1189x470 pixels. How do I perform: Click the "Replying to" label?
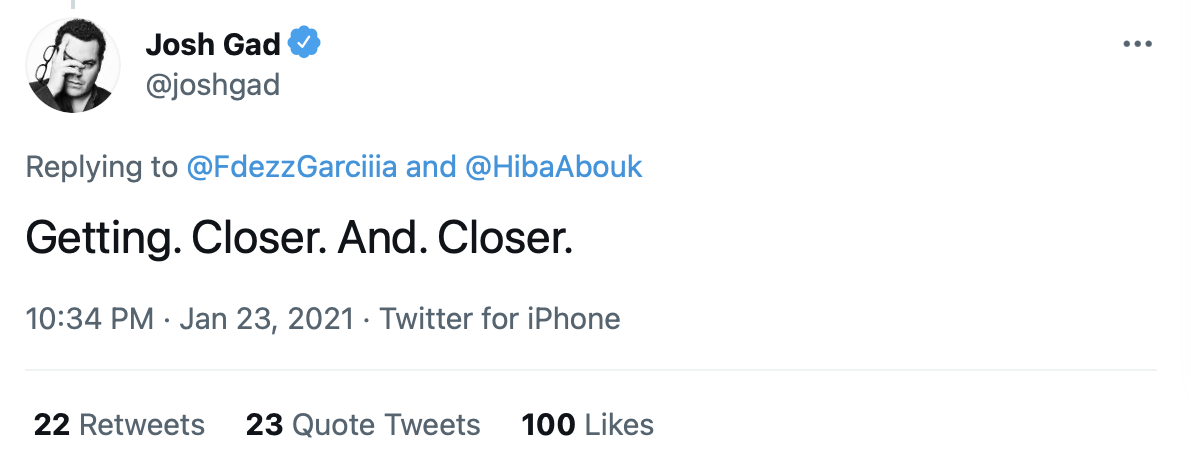click(101, 166)
